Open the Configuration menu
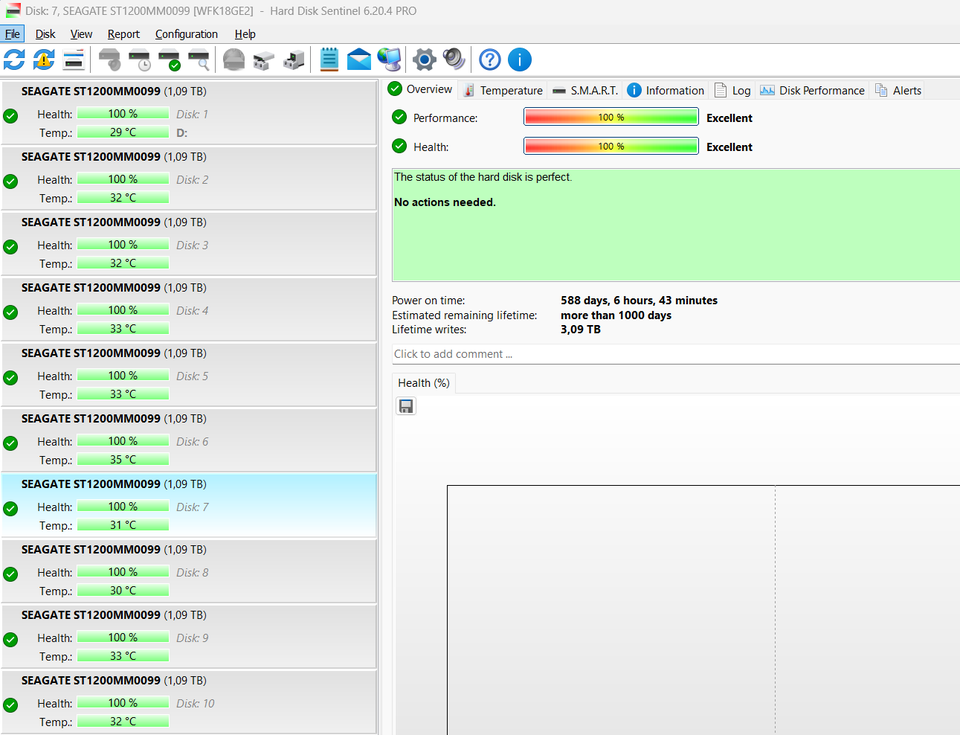This screenshot has width=960, height=735. pyautogui.click(x=186, y=34)
